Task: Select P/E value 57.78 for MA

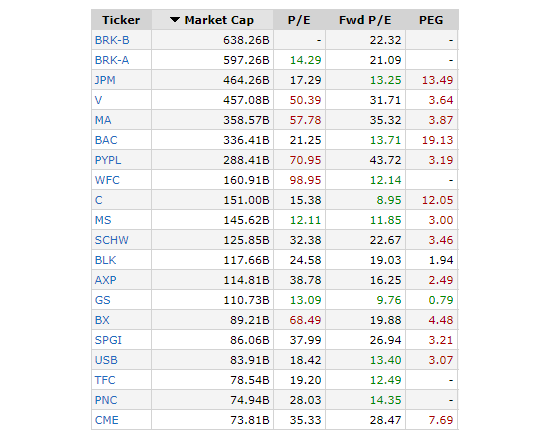Action: [306, 120]
